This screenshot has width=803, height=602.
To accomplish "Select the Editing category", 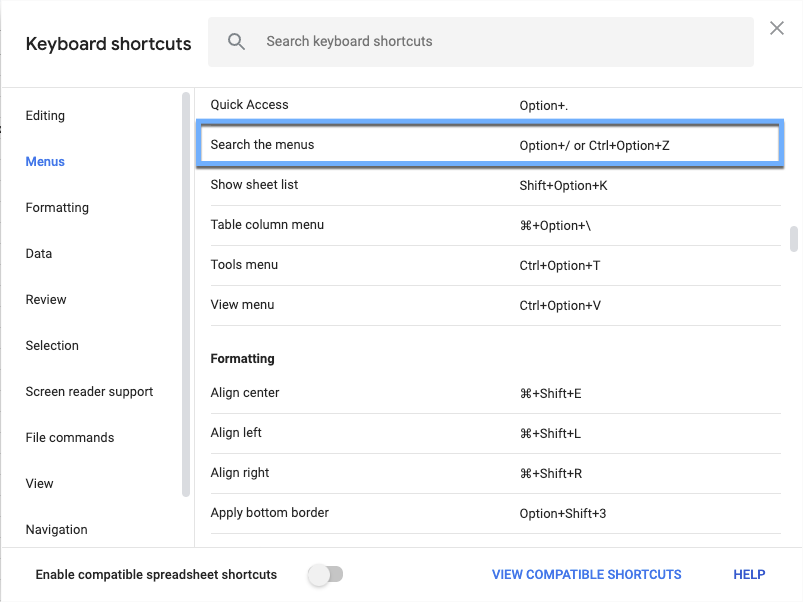I will (45, 116).
